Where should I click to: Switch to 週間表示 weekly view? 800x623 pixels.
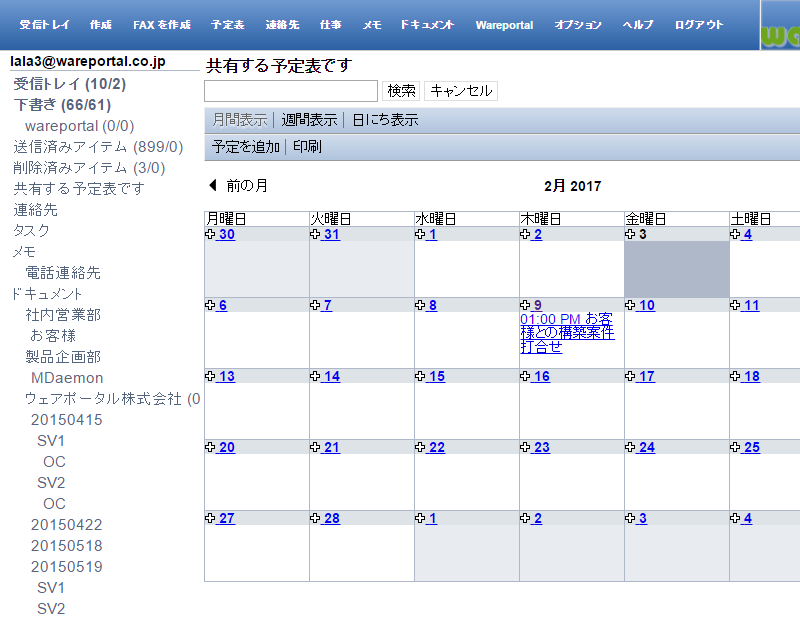[x=309, y=120]
